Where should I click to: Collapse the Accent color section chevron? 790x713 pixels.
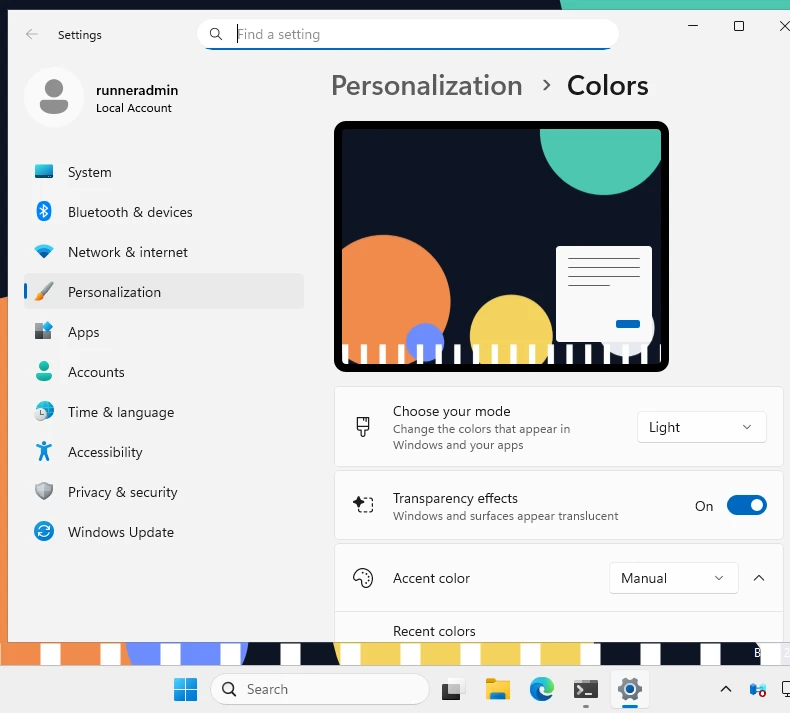pos(759,578)
